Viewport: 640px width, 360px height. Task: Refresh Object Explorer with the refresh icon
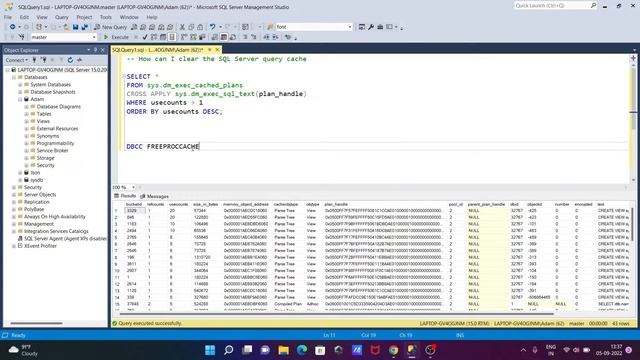point(70,60)
